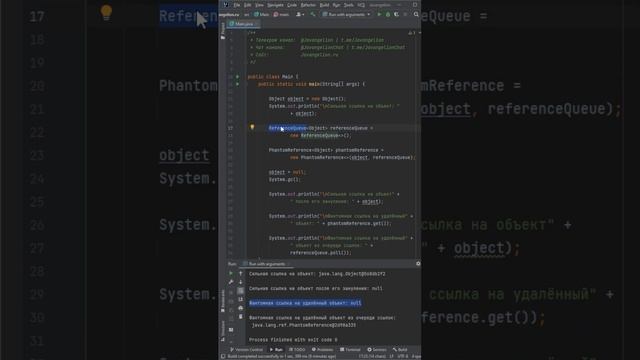640x360 pixels.
Task: Open the Bookmarks sidebar tool window
Action: [x=222, y=301]
